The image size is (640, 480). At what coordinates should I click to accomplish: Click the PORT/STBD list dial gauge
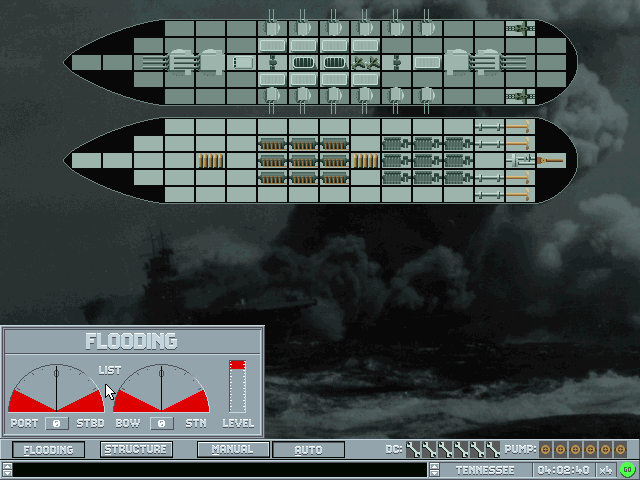tap(56, 388)
